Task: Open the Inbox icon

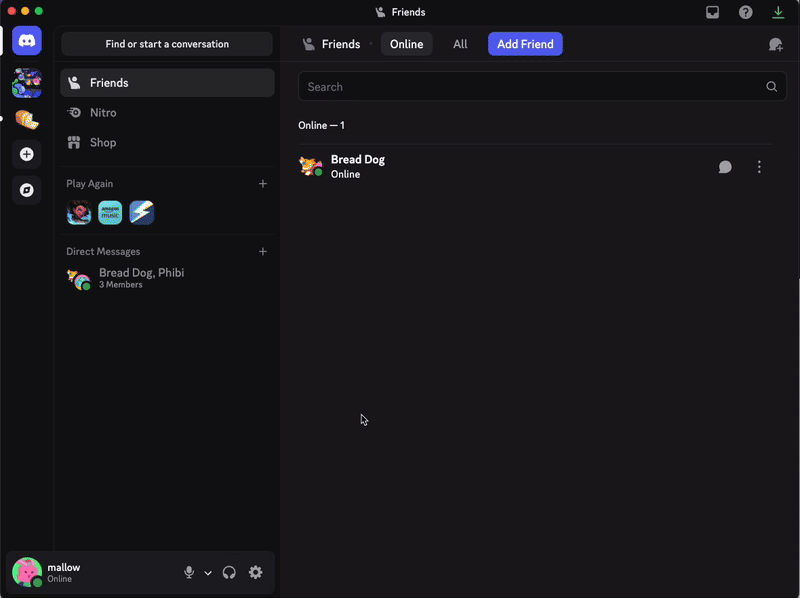Action: click(x=712, y=12)
